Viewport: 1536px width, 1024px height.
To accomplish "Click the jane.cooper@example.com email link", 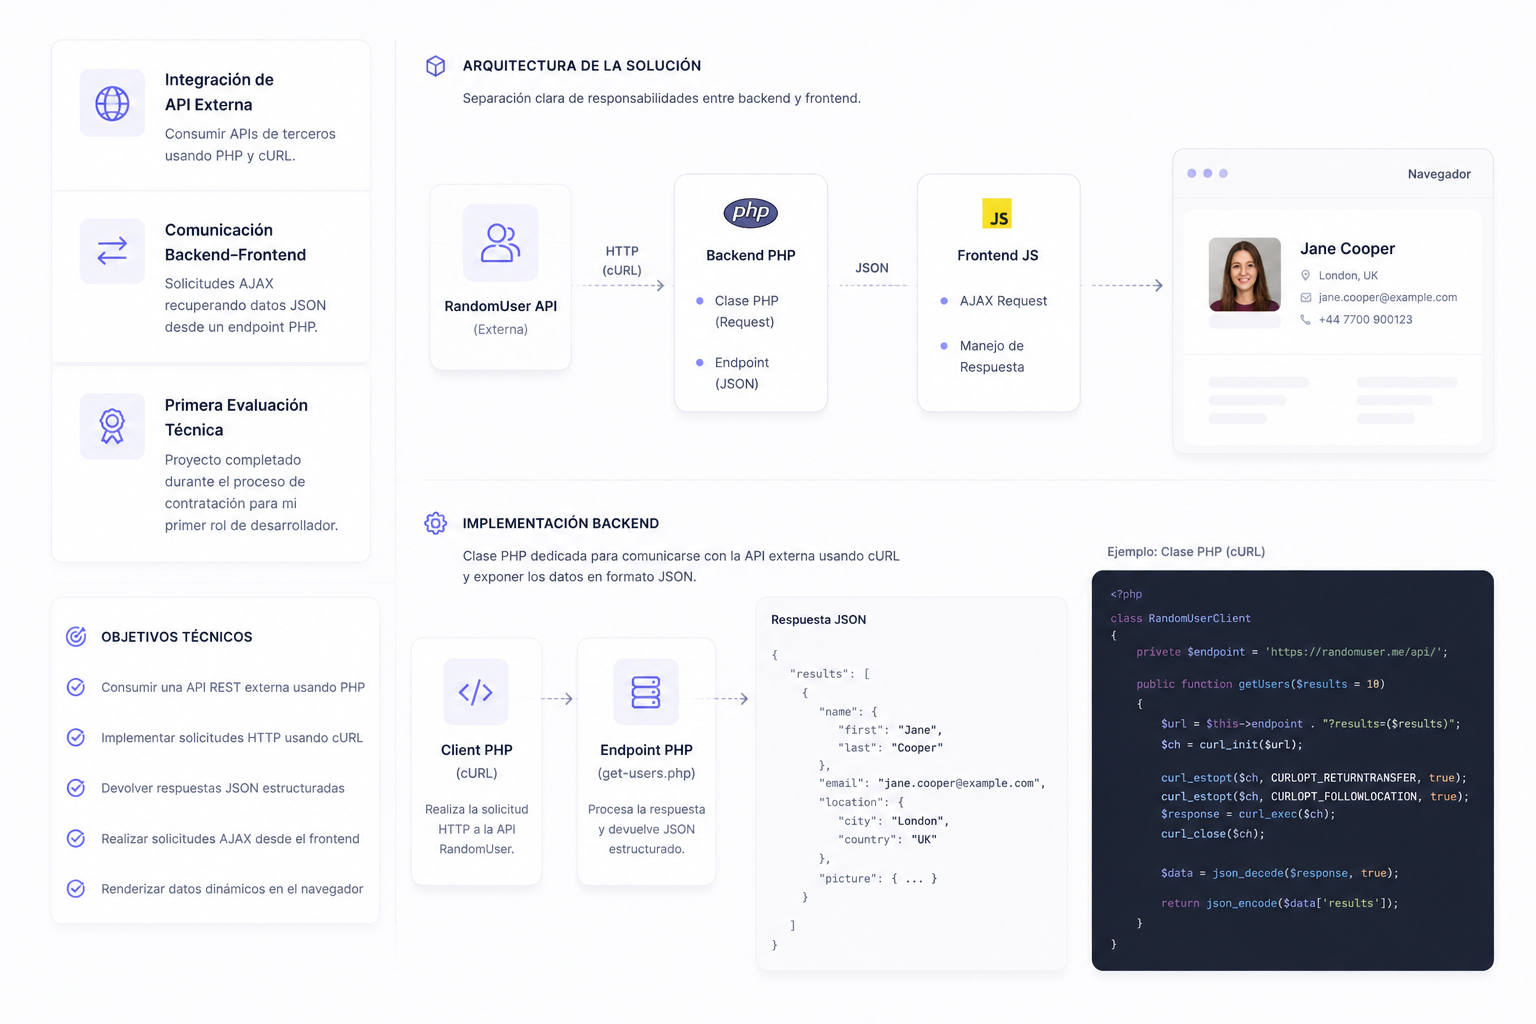I will pos(1387,297).
